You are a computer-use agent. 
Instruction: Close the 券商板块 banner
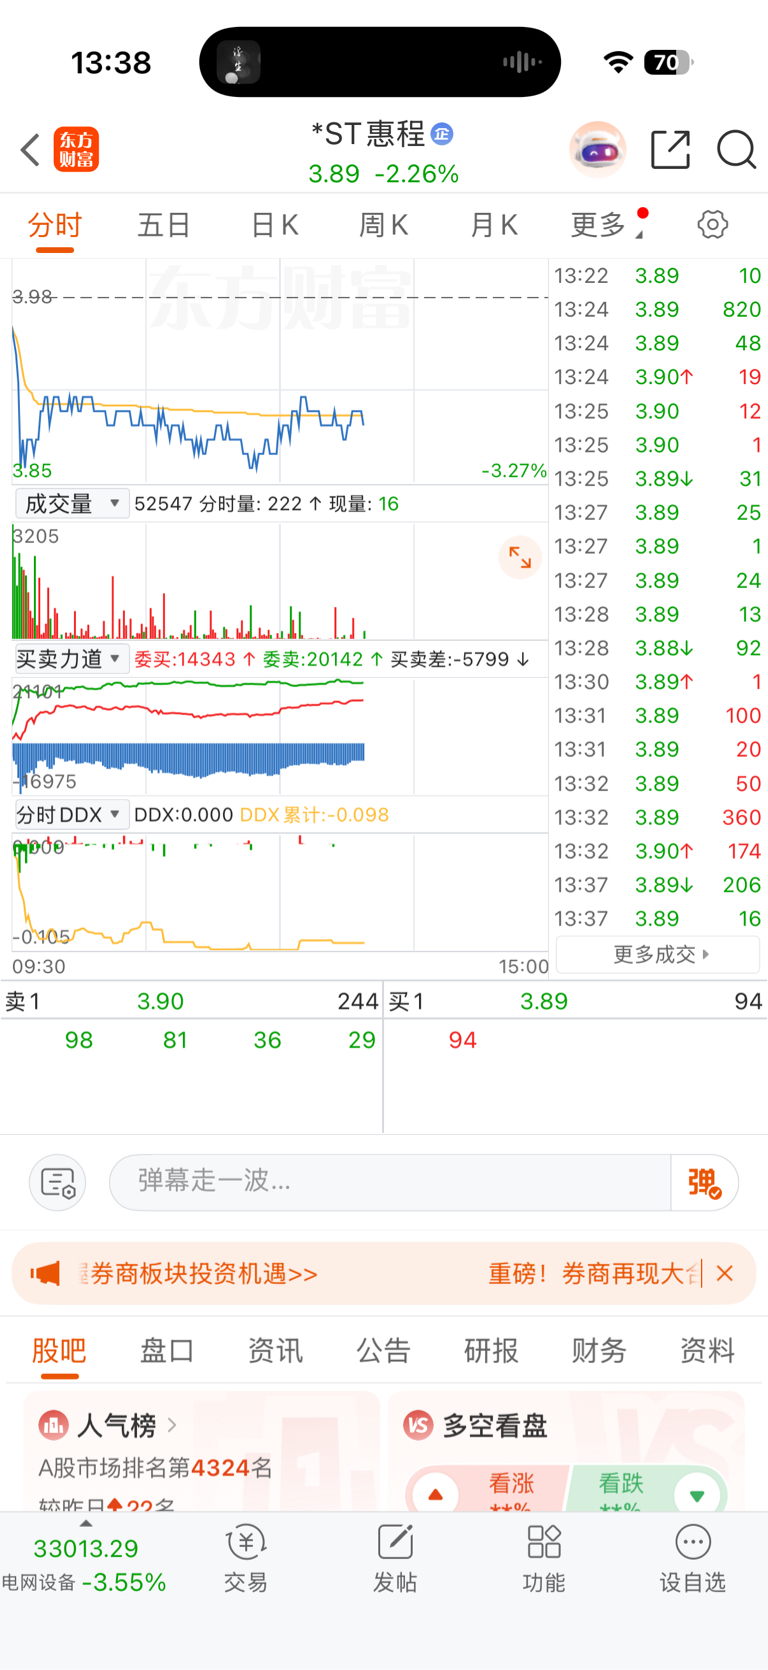coord(725,1273)
